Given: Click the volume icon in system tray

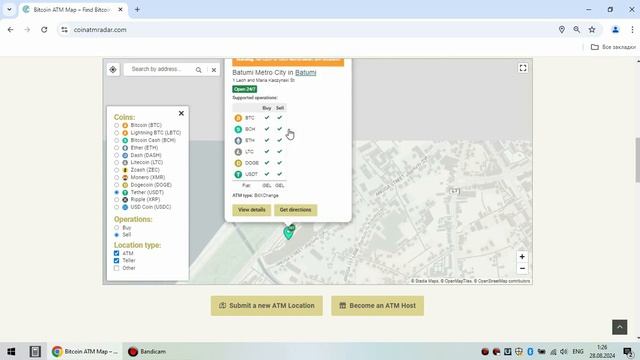Looking at the screenshot, I should [564, 351].
